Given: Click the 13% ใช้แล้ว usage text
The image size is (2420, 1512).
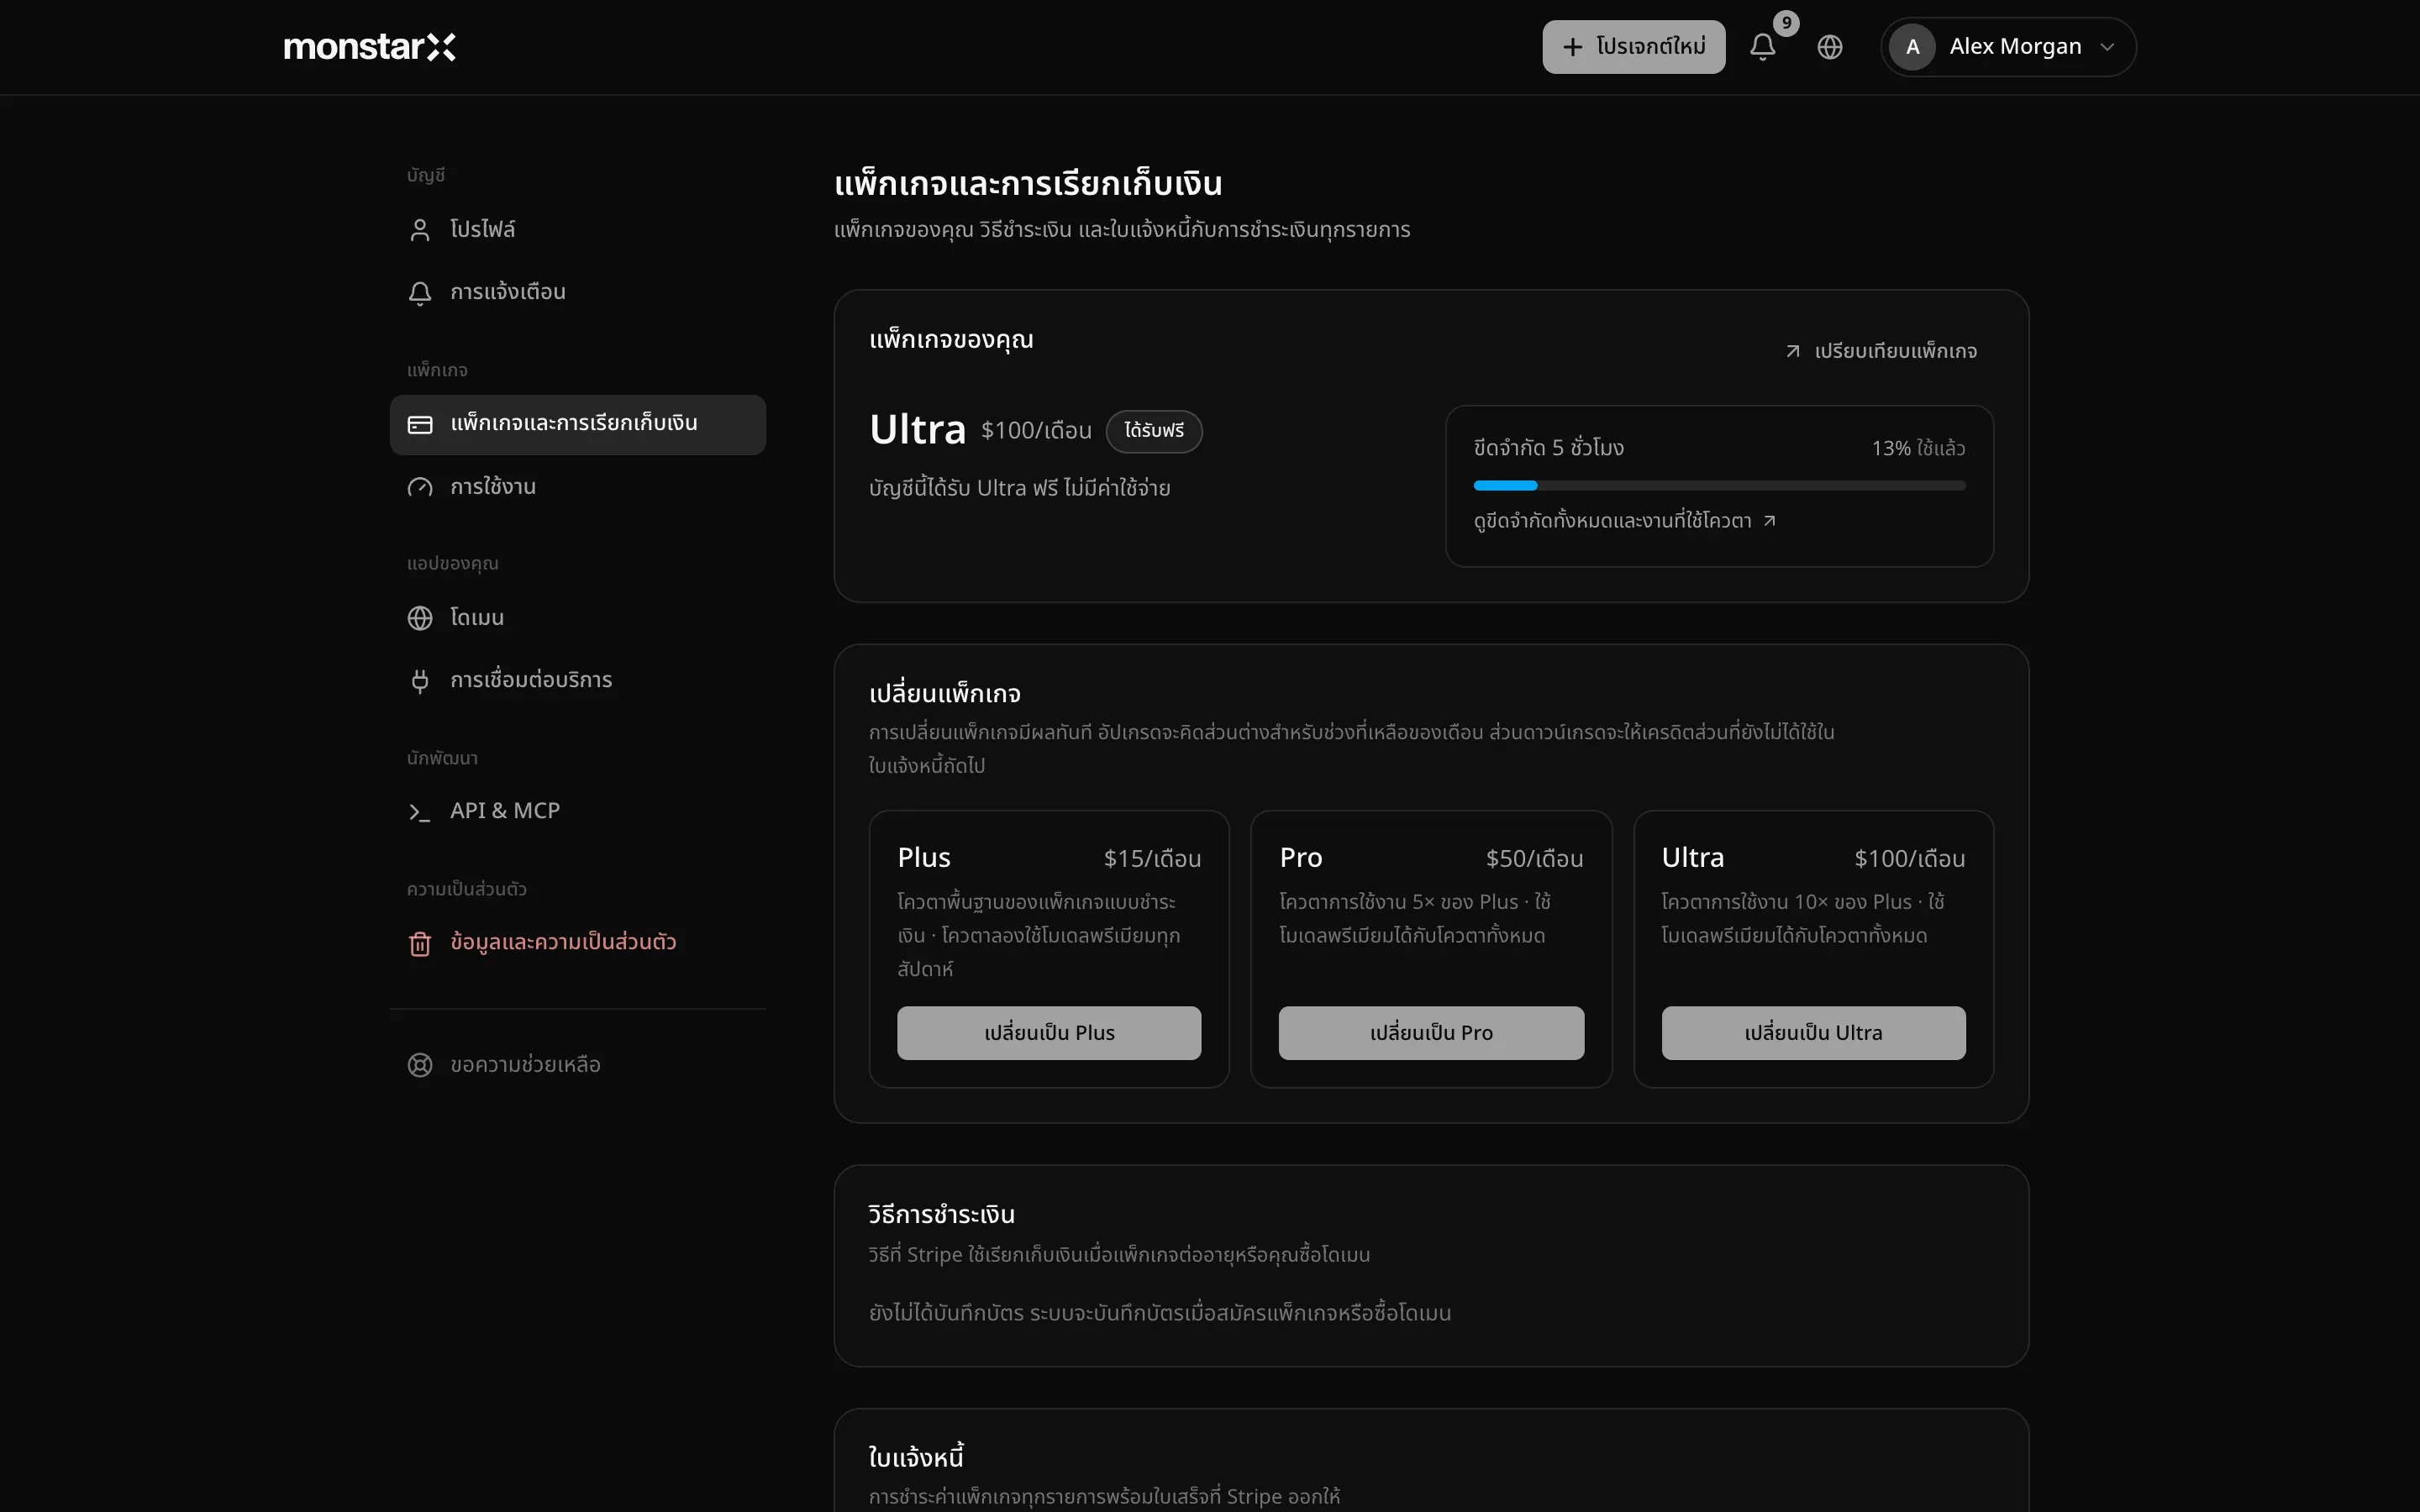Looking at the screenshot, I should click(x=1918, y=448).
